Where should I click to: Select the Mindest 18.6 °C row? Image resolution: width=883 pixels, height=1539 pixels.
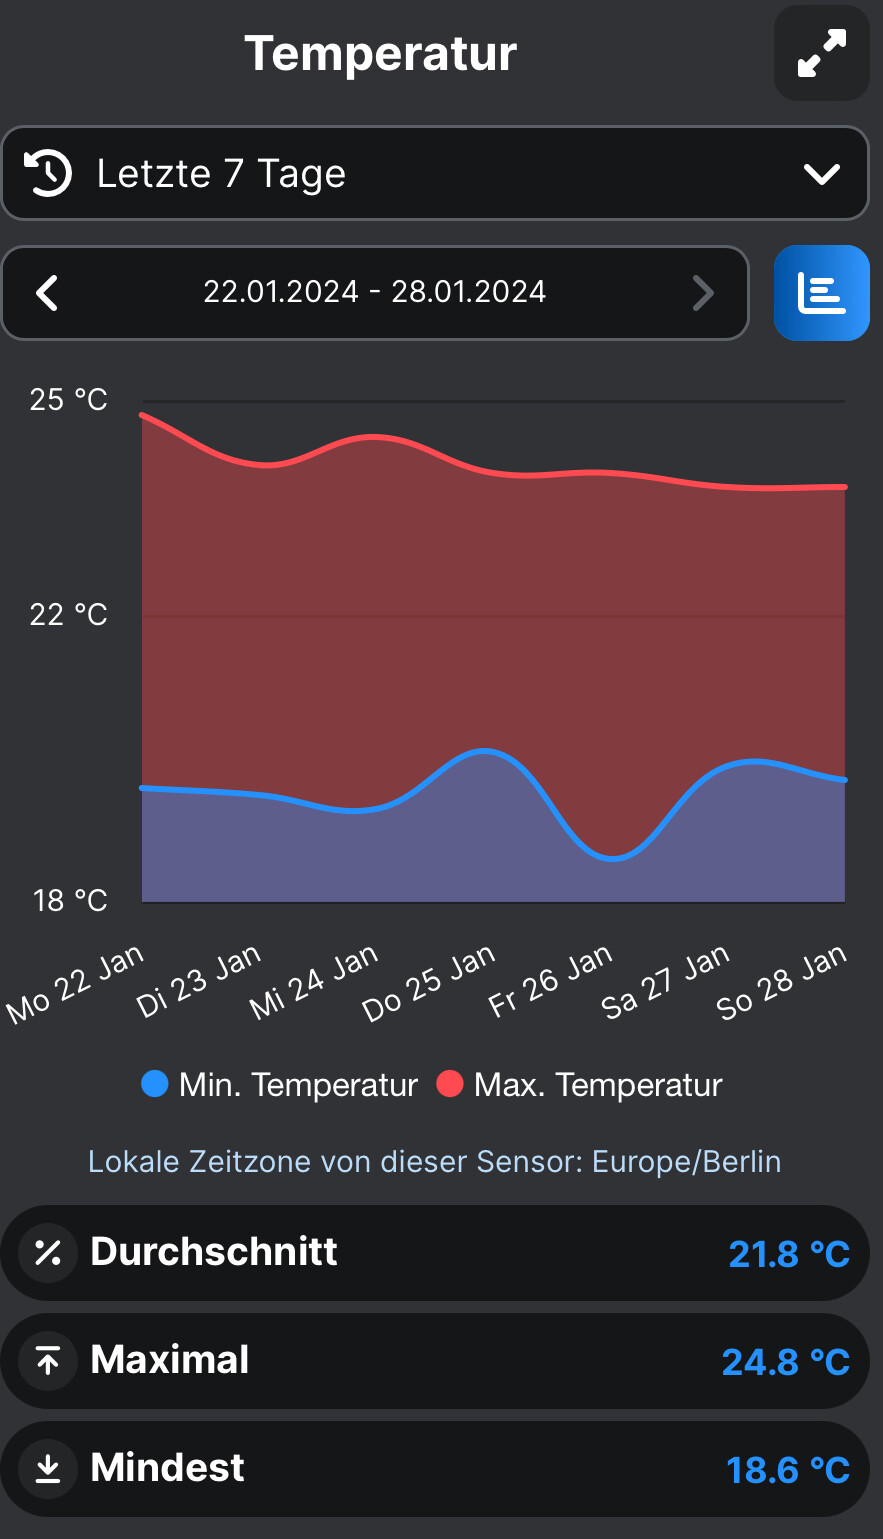pos(434,1469)
